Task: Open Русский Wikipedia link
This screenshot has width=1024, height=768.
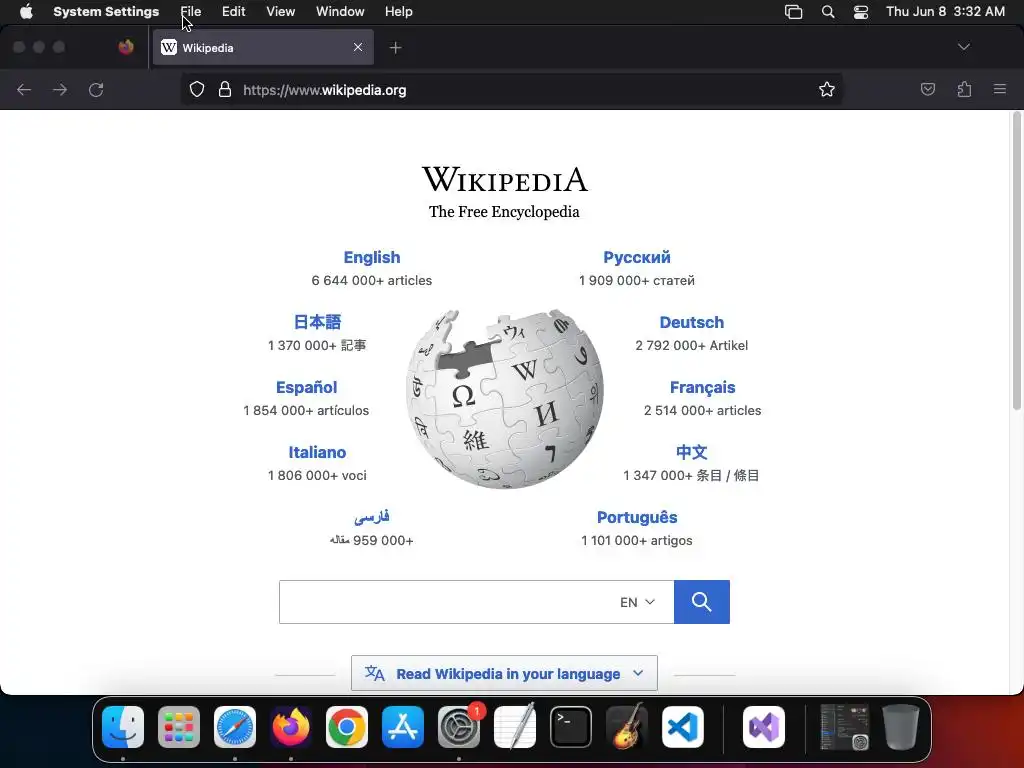Action: pyautogui.click(x=637, y=257)
